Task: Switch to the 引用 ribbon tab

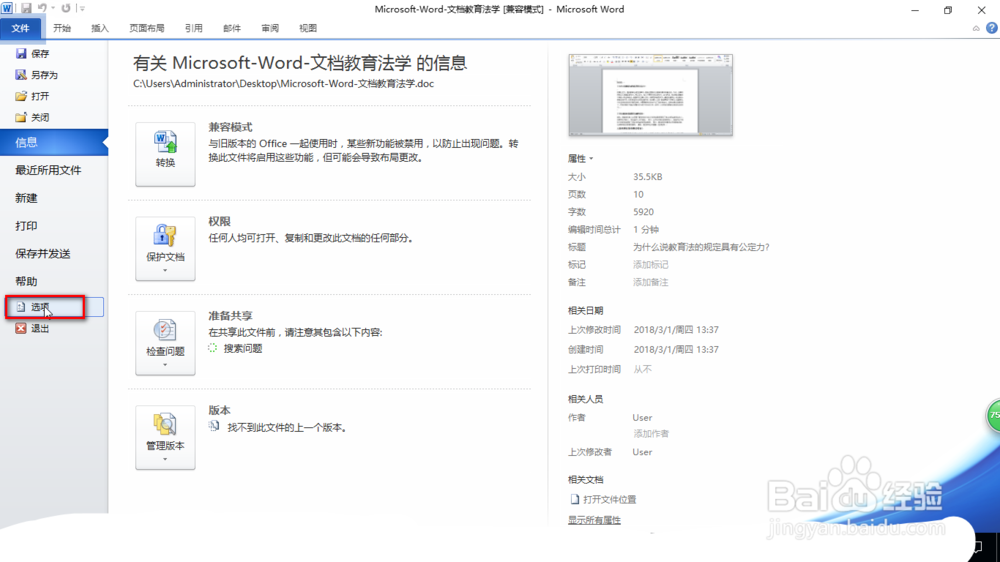Action: point(193,28)
